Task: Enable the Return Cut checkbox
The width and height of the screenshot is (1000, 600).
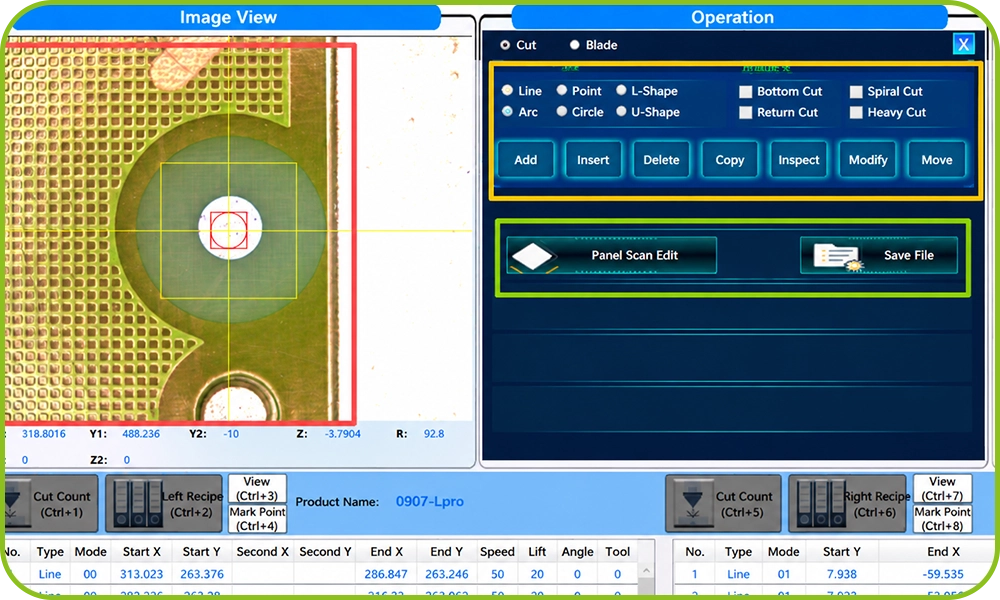Action: (745, 113)
